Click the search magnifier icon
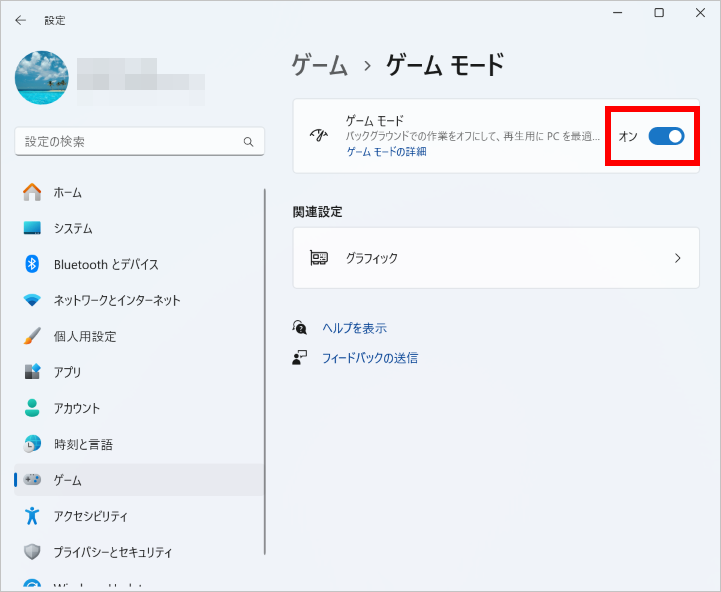The image size is (721, 592). click(248, 142)
